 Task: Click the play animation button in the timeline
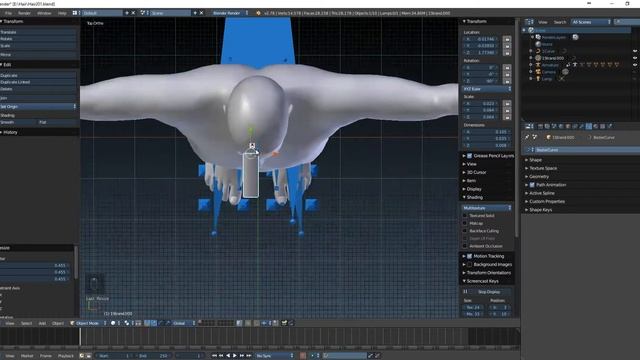click(x=235, y=356)
